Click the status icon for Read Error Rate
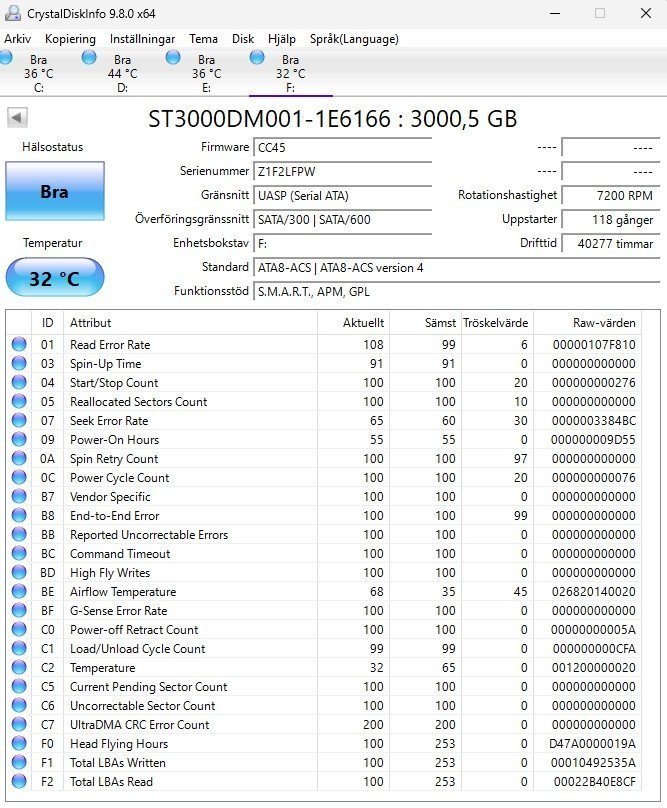The image size is (667, 808). point(19,345)
